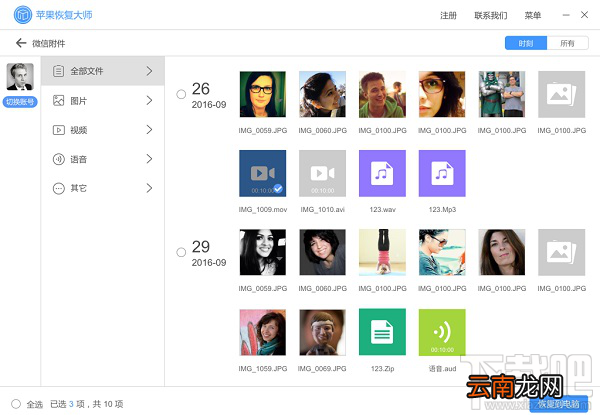Minimize the window with the dash icon

[x=566, y=15]
